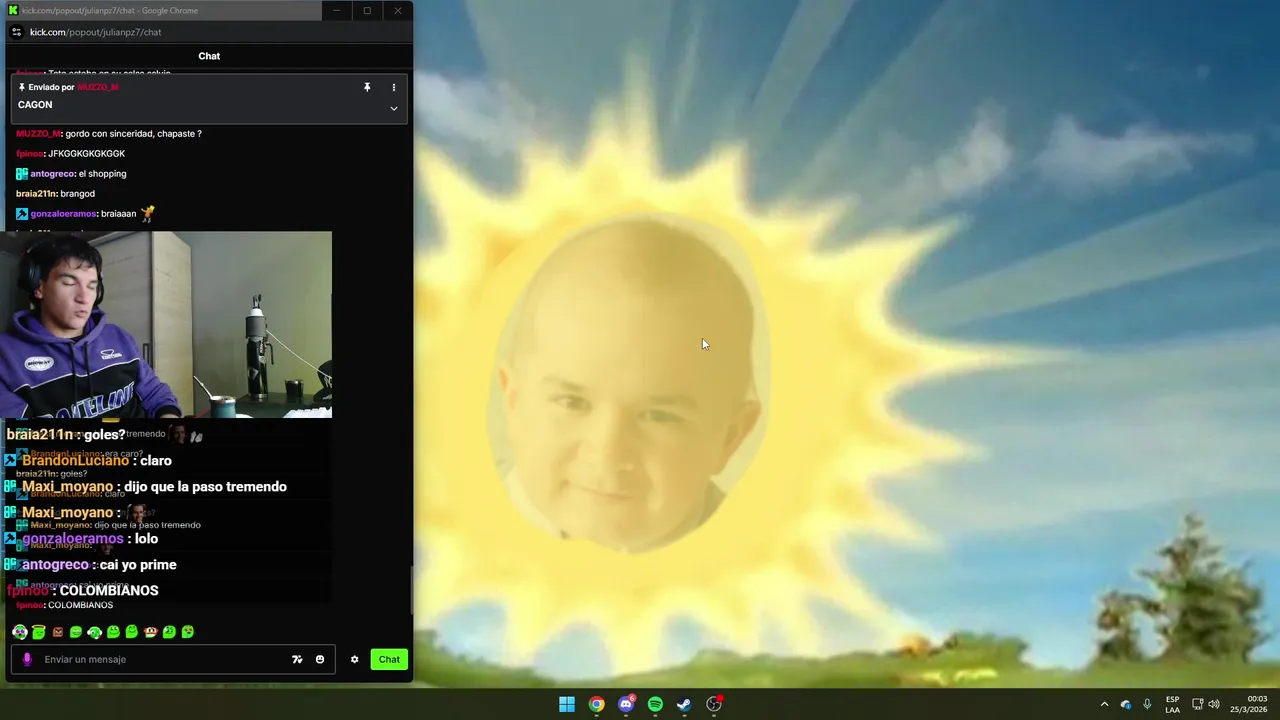
Task: Insert the fourth flat green emote
Action: tap(76, 632)
